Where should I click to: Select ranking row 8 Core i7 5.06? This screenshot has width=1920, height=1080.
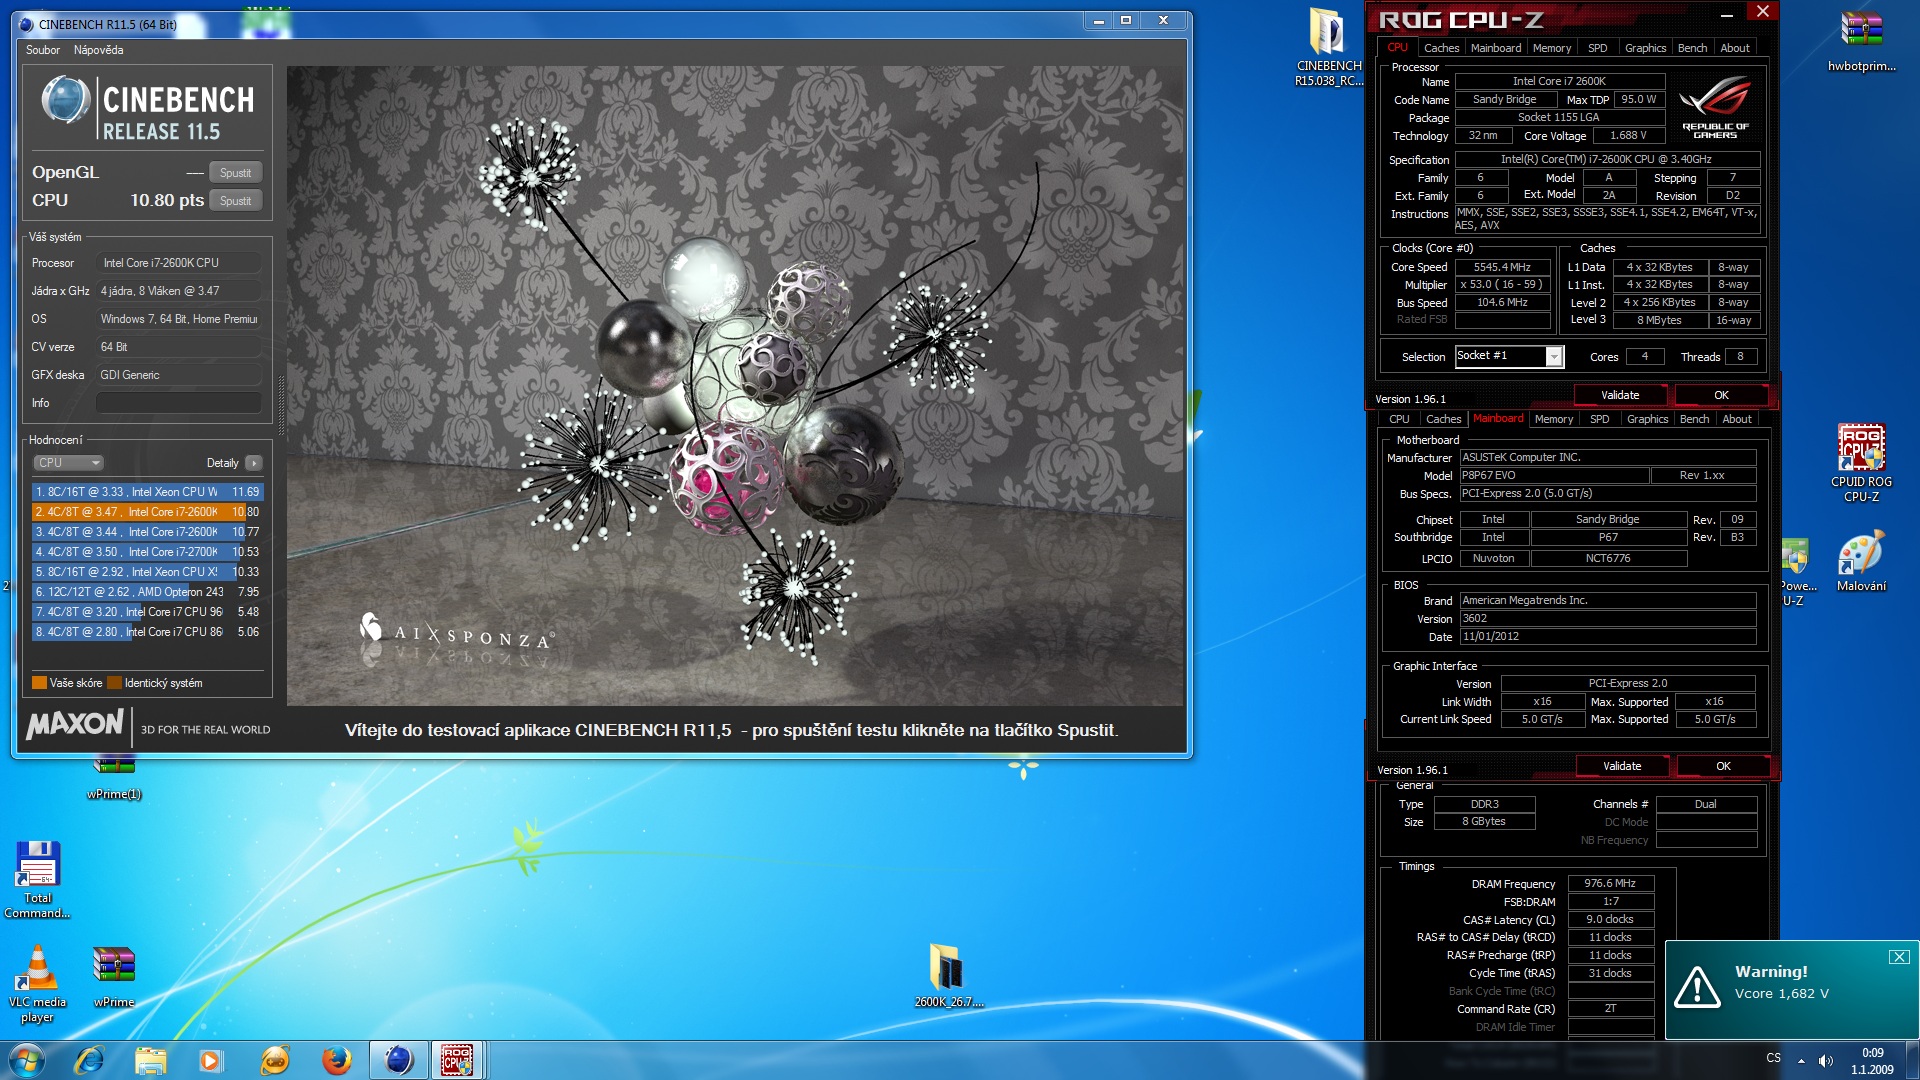(147, 632)
